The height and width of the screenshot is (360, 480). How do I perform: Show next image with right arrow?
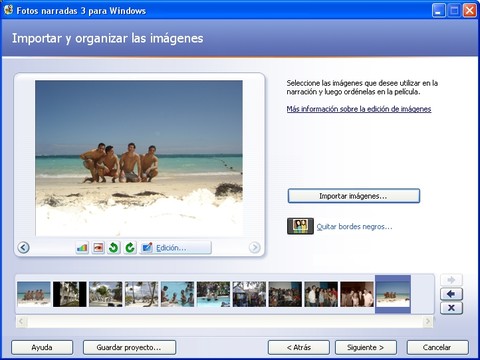255,247
